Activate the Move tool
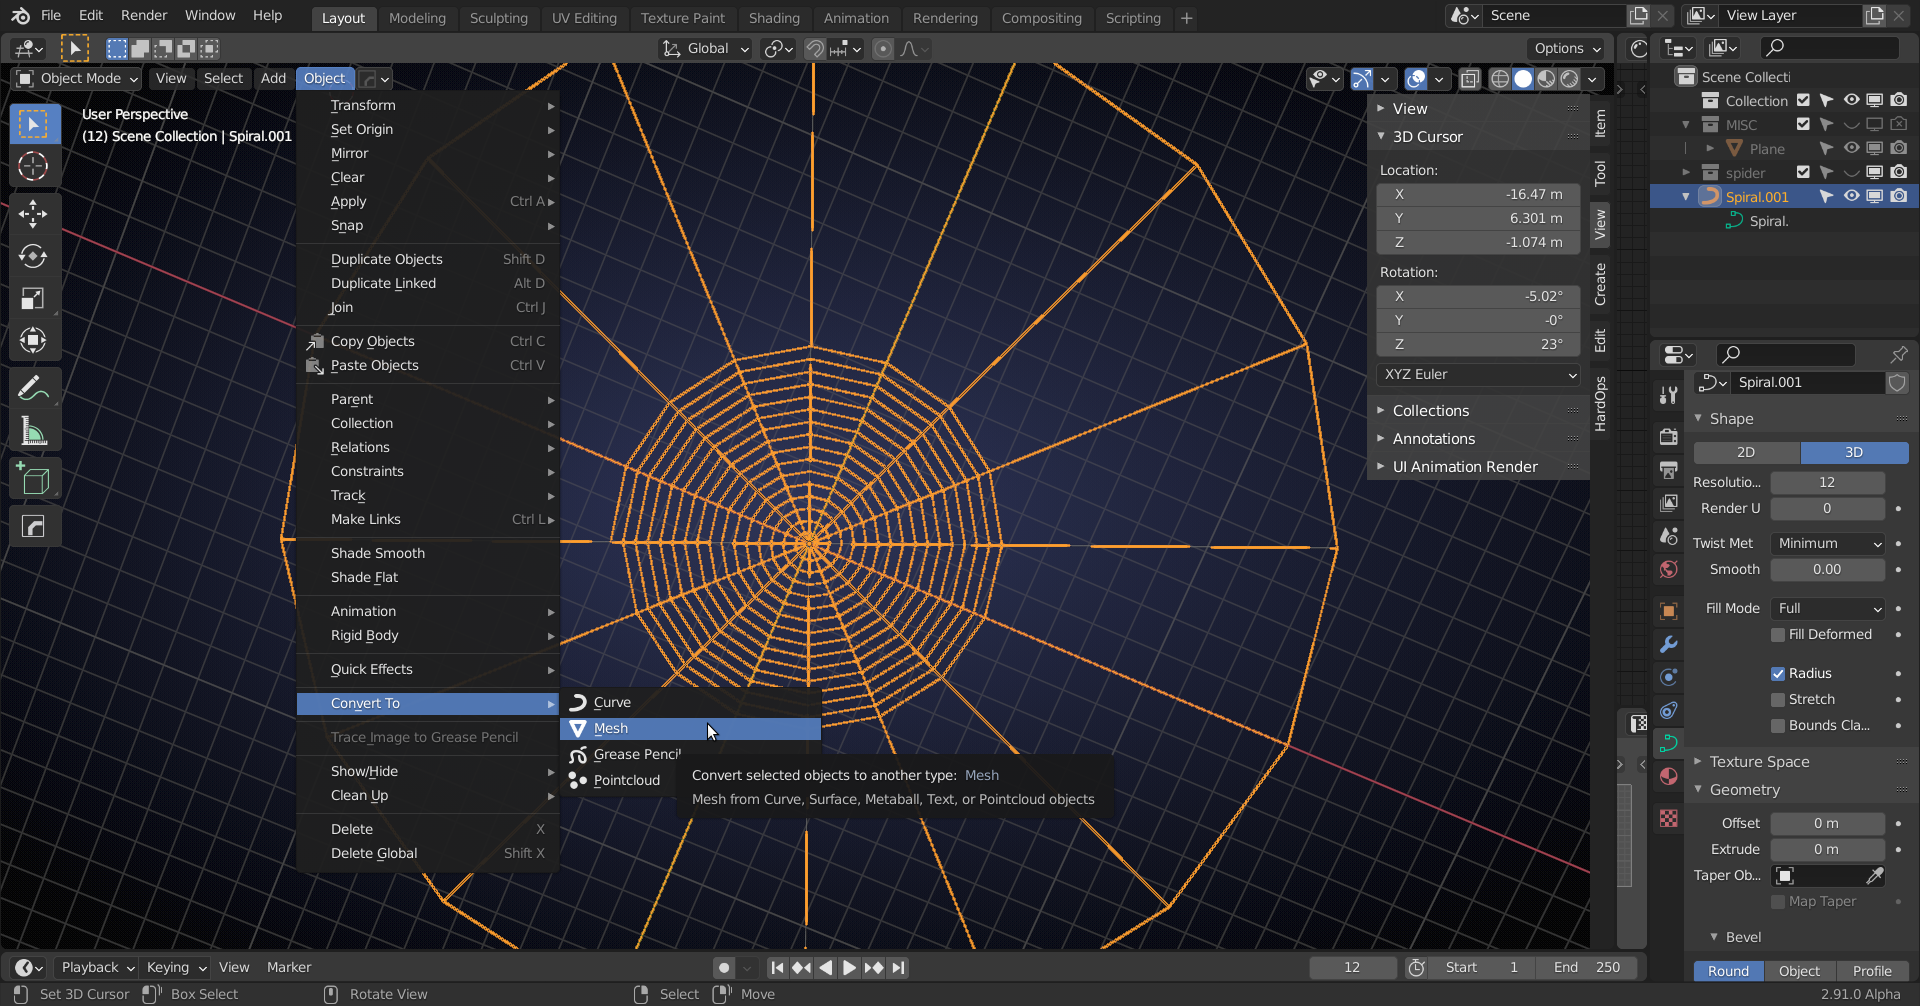 [33, 213]
